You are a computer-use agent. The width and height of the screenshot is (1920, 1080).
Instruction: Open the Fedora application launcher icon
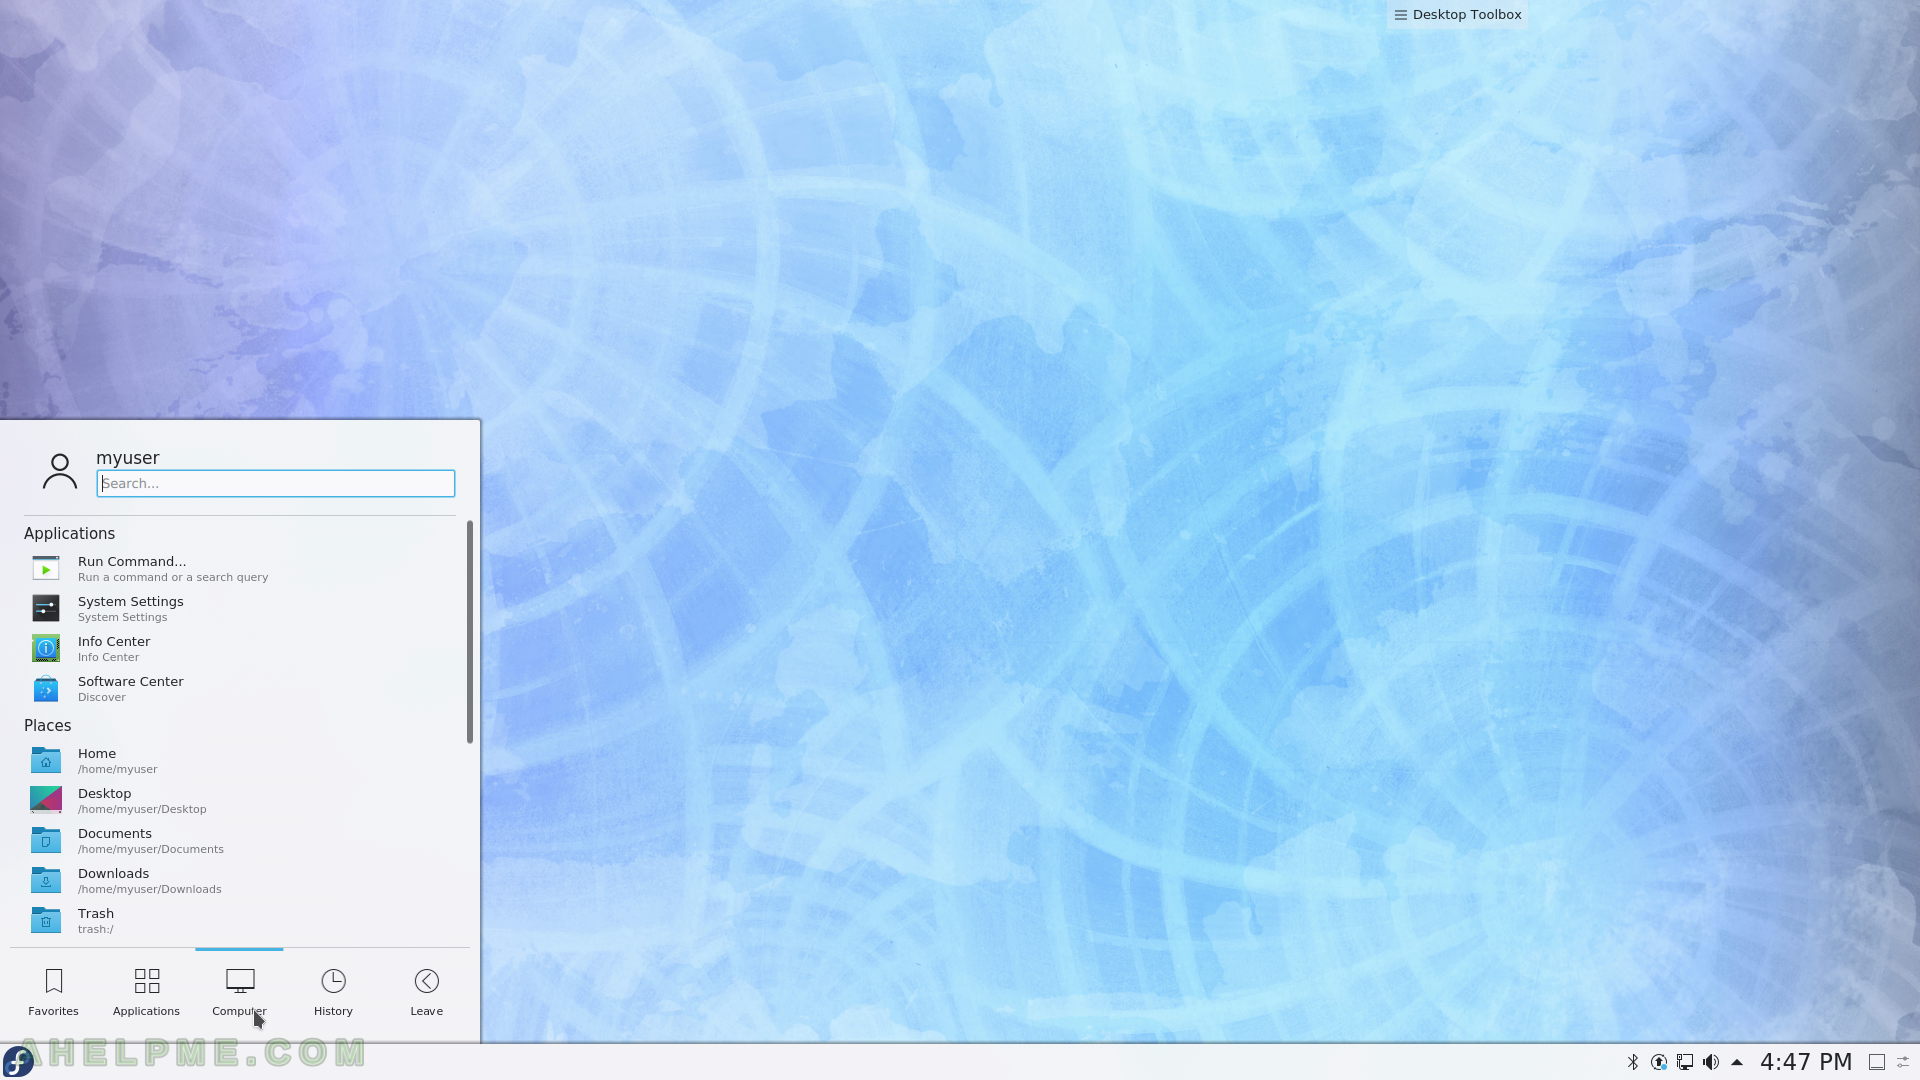[19, 1061]
